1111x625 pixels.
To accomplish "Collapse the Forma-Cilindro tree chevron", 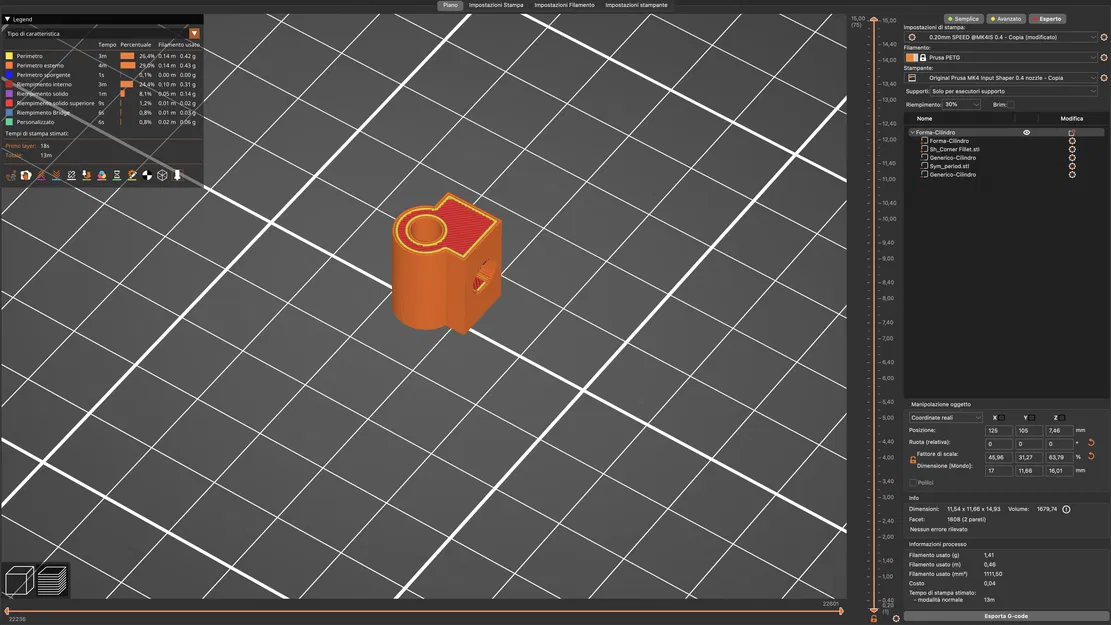I will click(912, 133).
